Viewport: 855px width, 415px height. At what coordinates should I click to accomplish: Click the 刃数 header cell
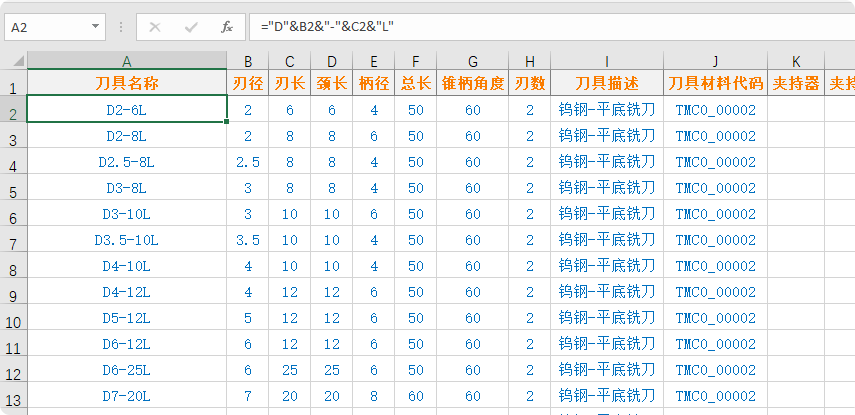click(x=530, y=83)
